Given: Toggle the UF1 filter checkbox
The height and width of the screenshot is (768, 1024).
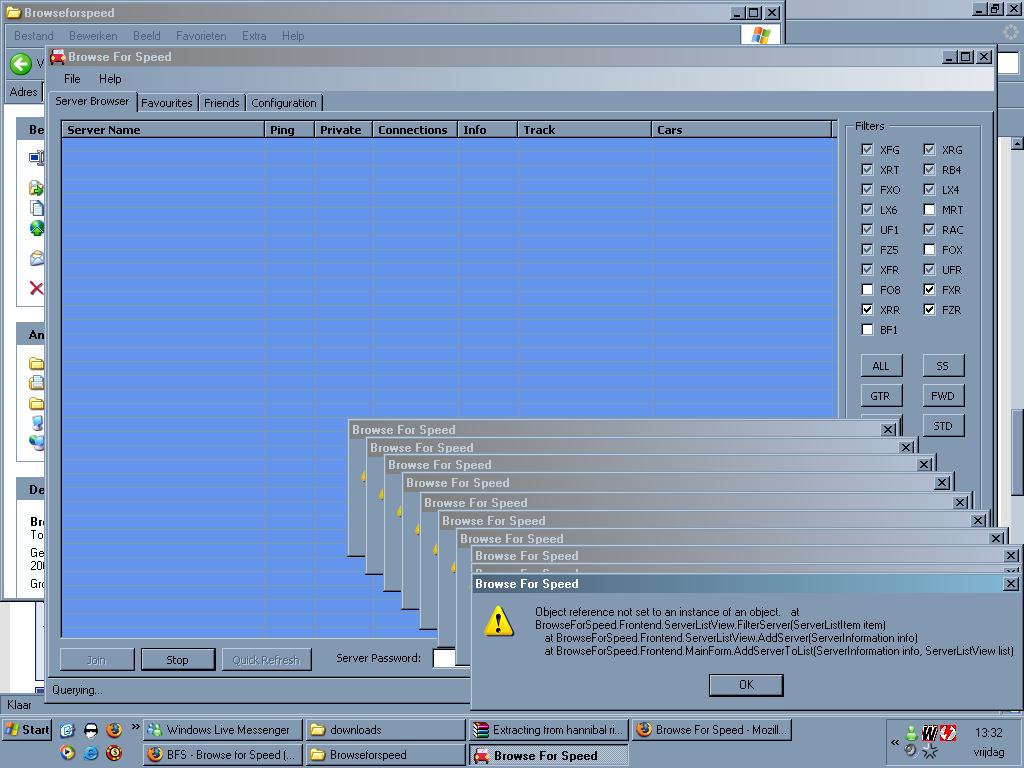Looking at the screenshot, I should click(x=867, y=230).
